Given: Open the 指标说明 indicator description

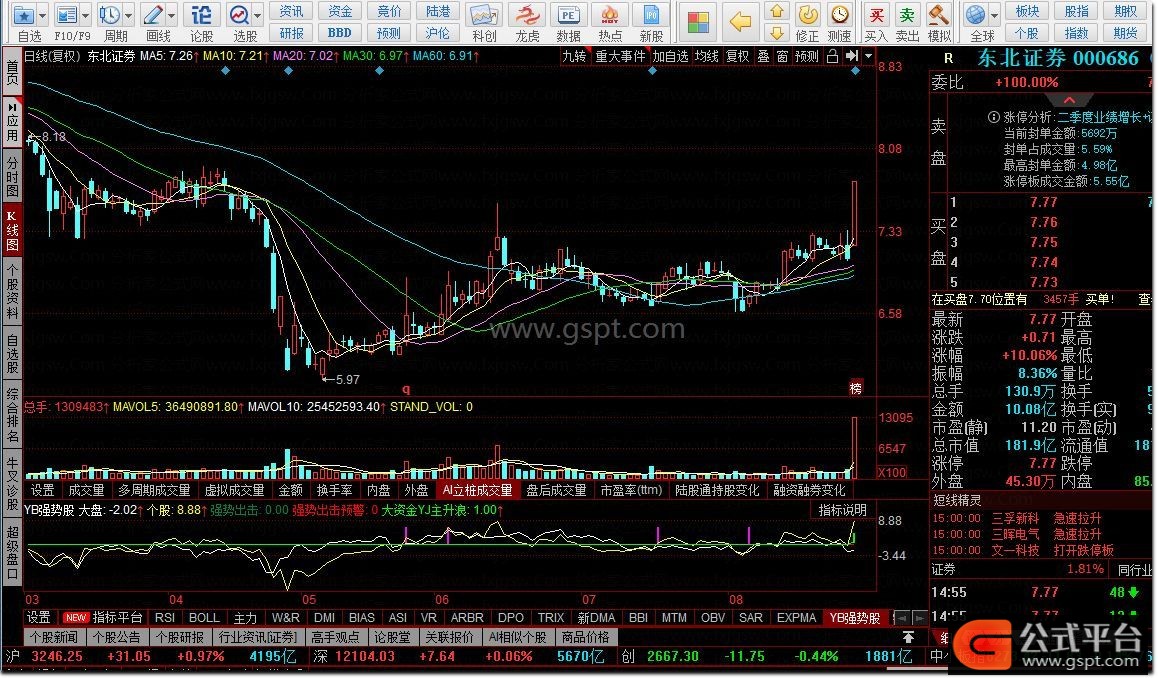Looking at the screenshot, I should click(x=842, y=510).
